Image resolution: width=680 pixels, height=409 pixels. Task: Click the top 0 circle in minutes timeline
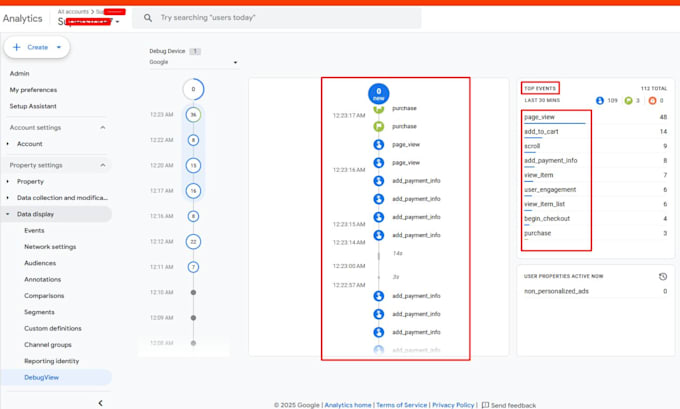pos(193,89)
